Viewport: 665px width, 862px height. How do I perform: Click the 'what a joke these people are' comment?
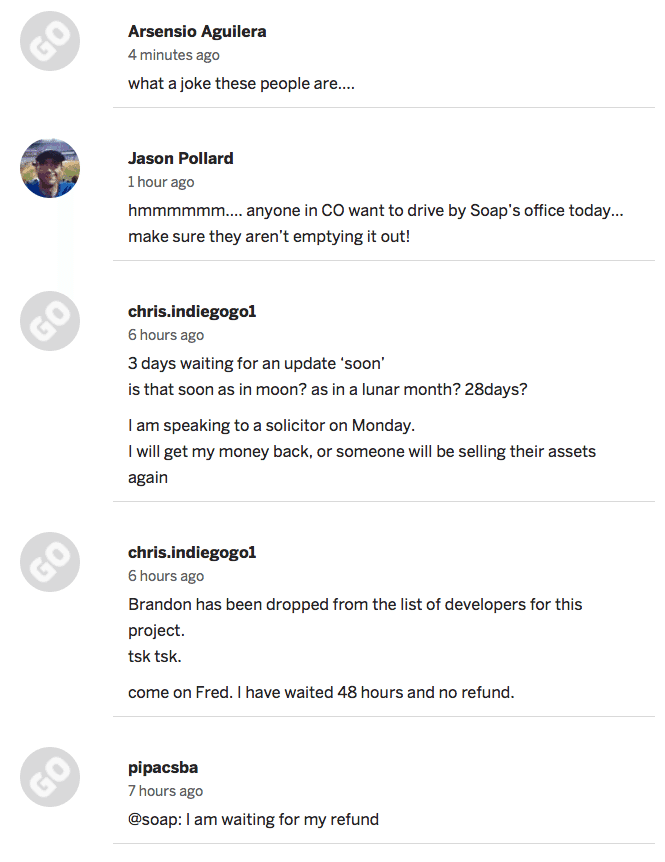tap(242, 83)
